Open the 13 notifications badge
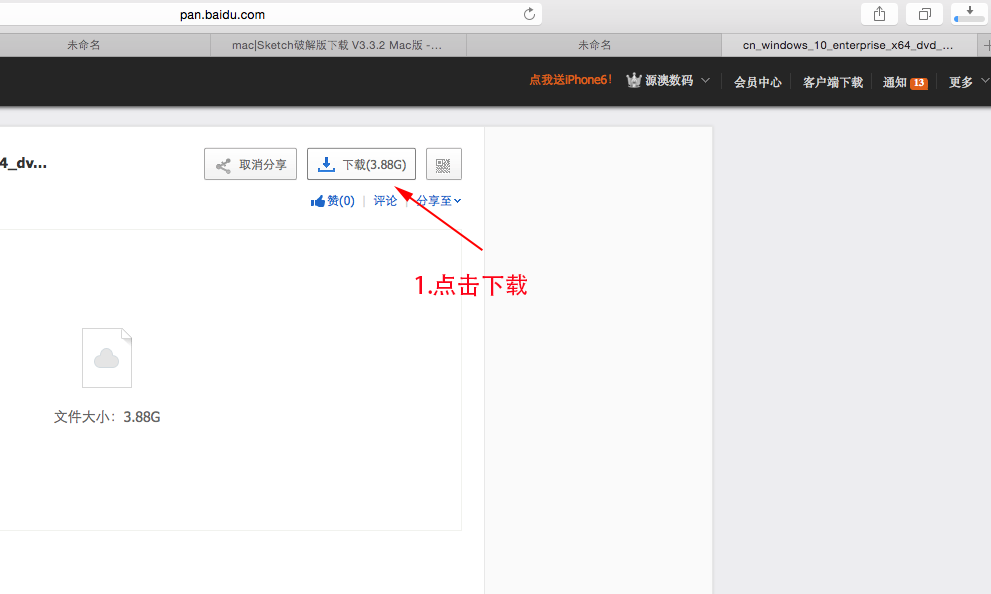The image size is (991, 594). pos(918,83)
